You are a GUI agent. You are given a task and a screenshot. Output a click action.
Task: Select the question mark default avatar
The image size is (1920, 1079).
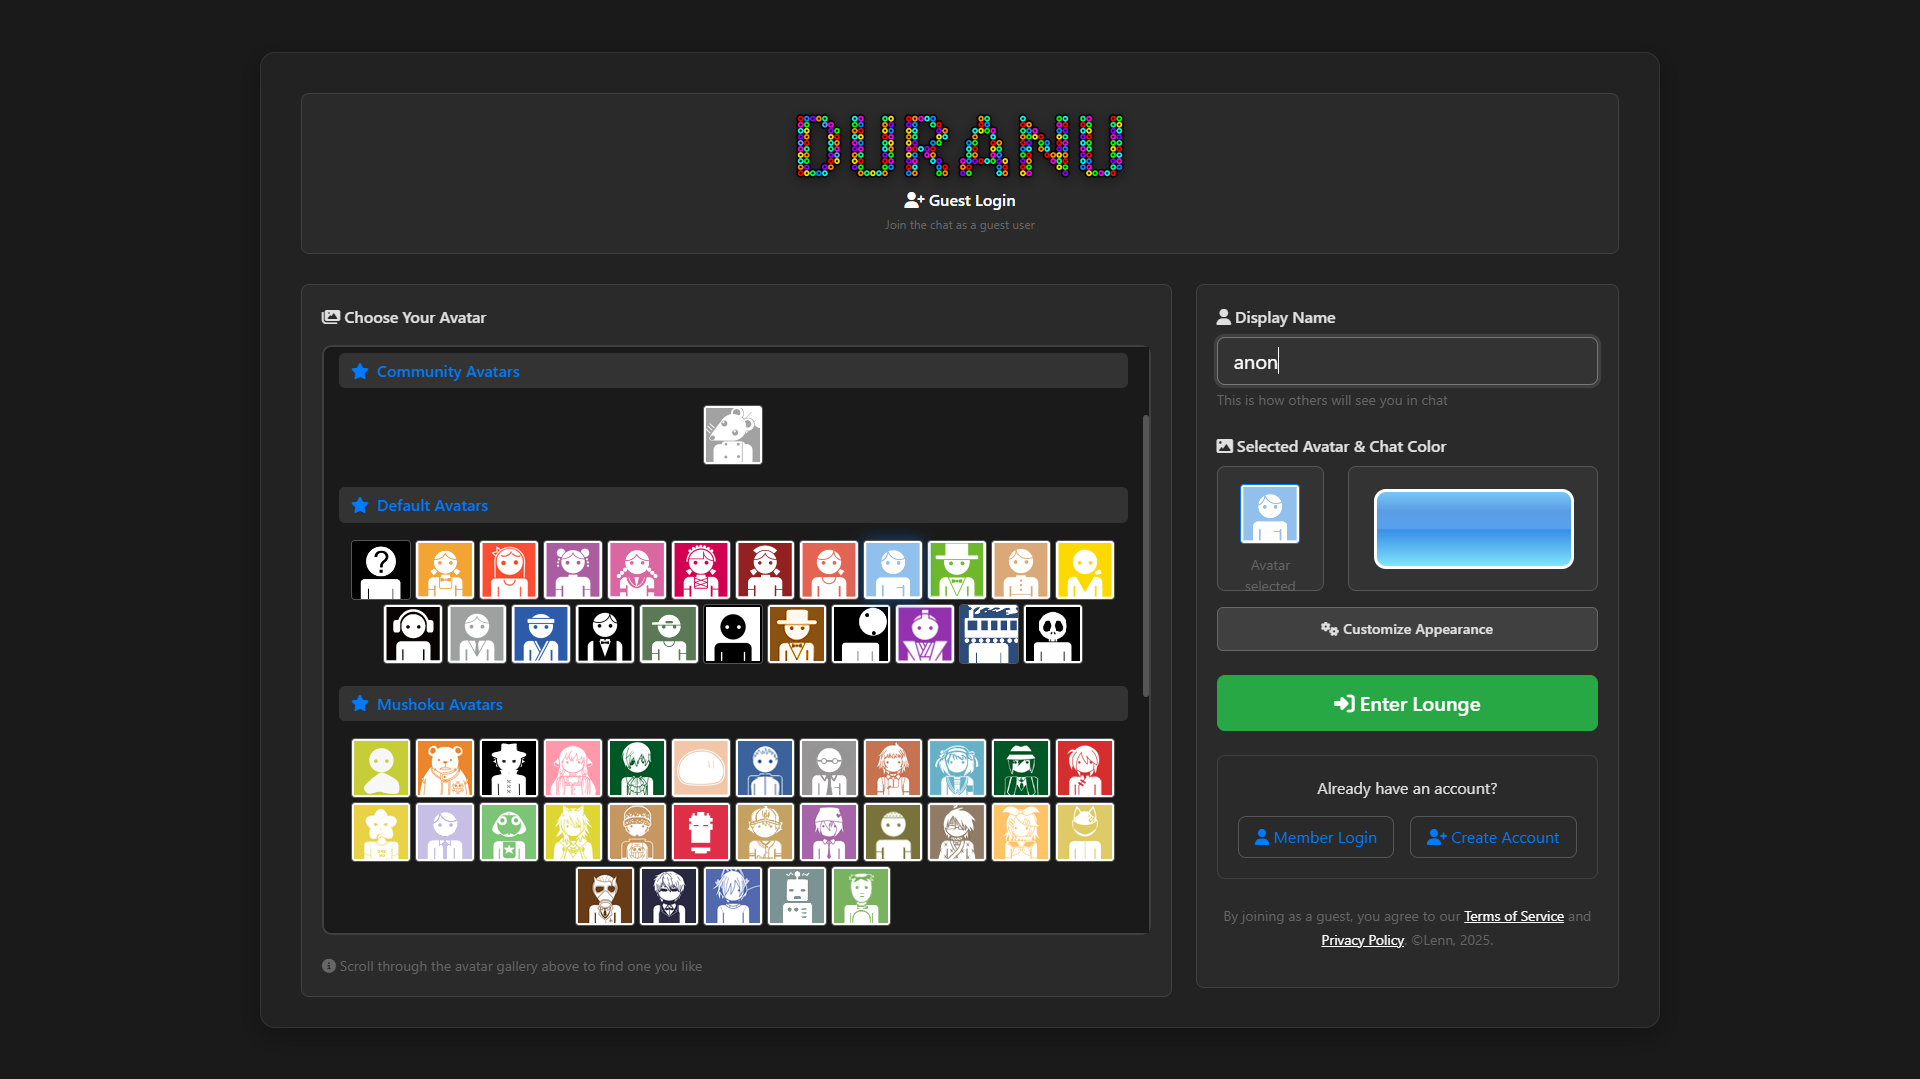point(380,570)
